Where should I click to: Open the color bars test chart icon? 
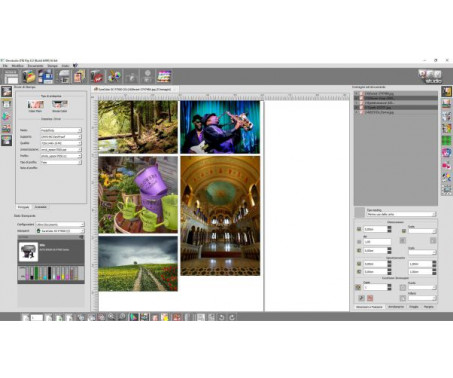(x=164, y=77)
